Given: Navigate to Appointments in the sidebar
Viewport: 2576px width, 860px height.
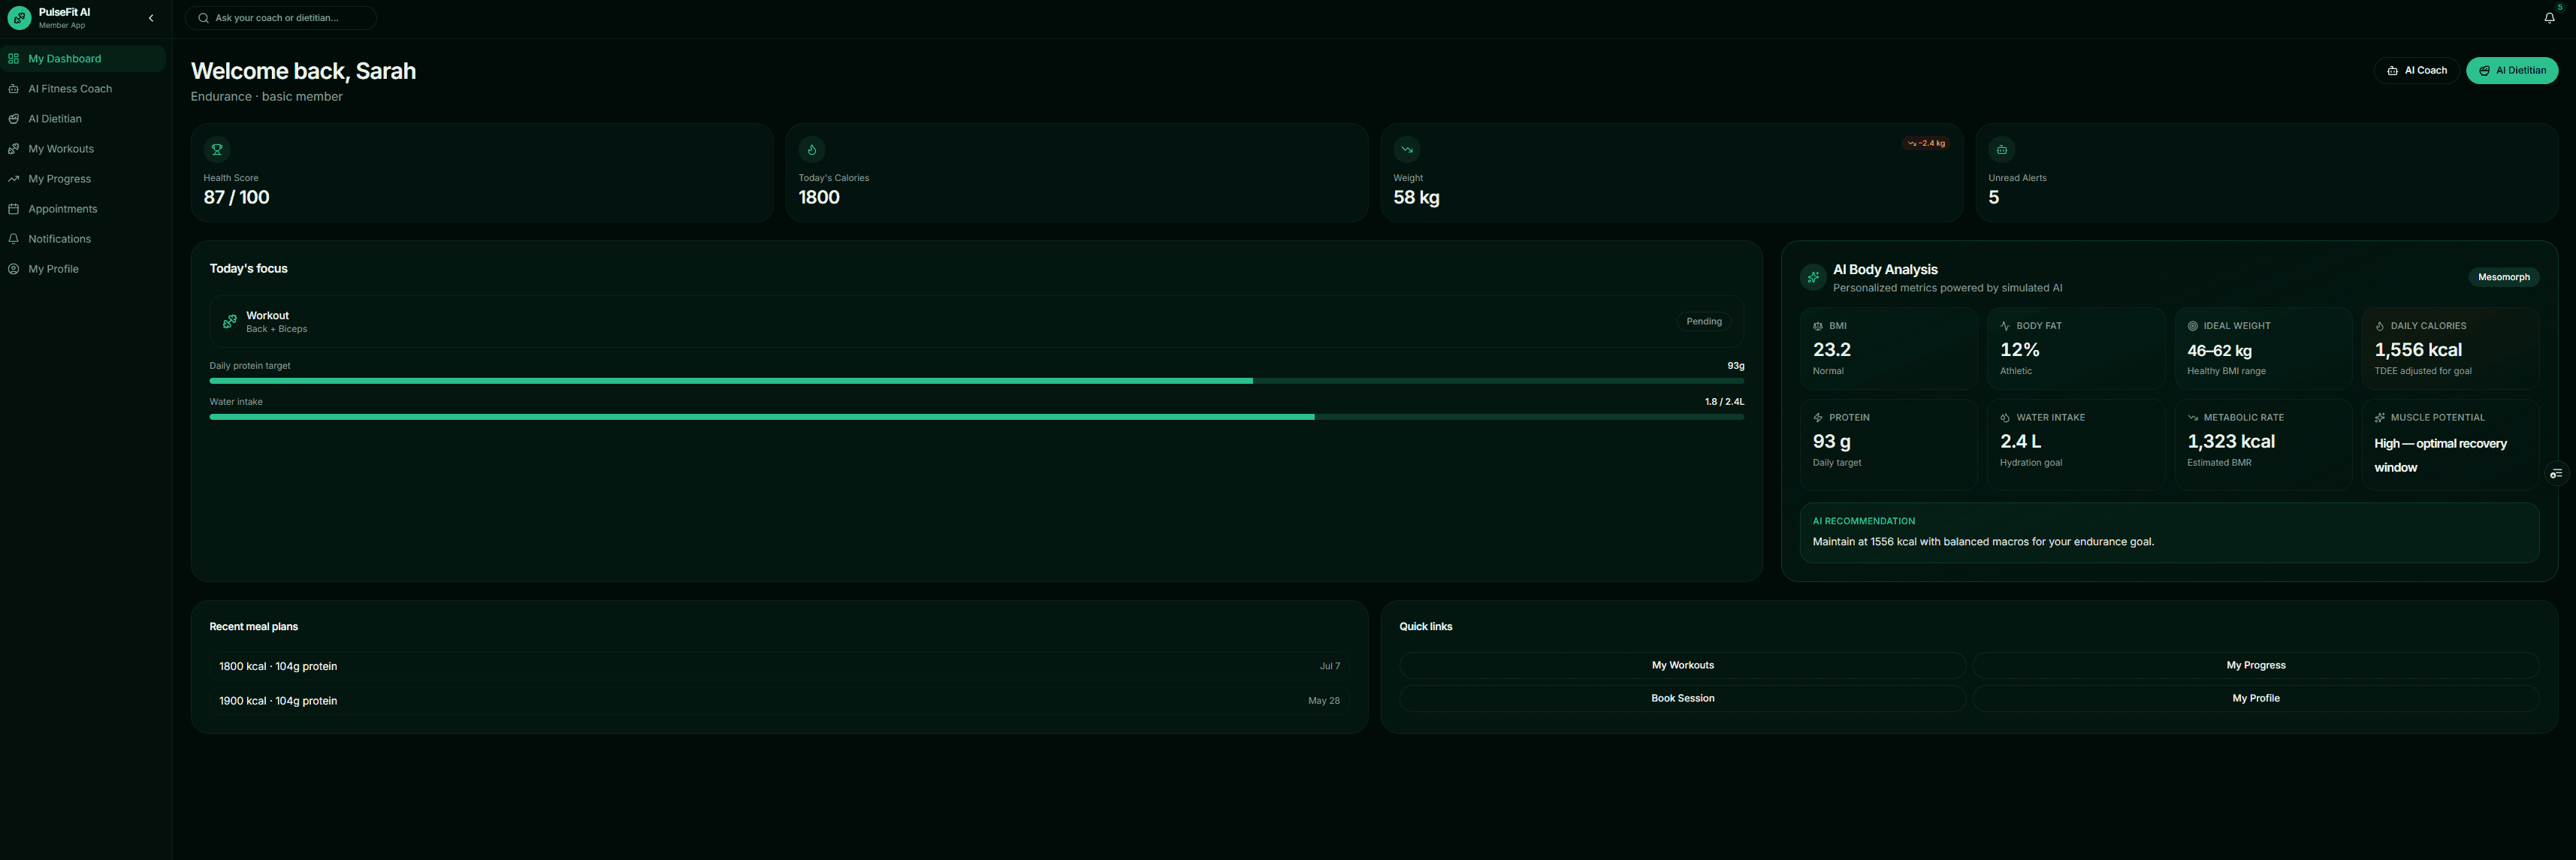Looking at the screenshot, I should point(83,209).
